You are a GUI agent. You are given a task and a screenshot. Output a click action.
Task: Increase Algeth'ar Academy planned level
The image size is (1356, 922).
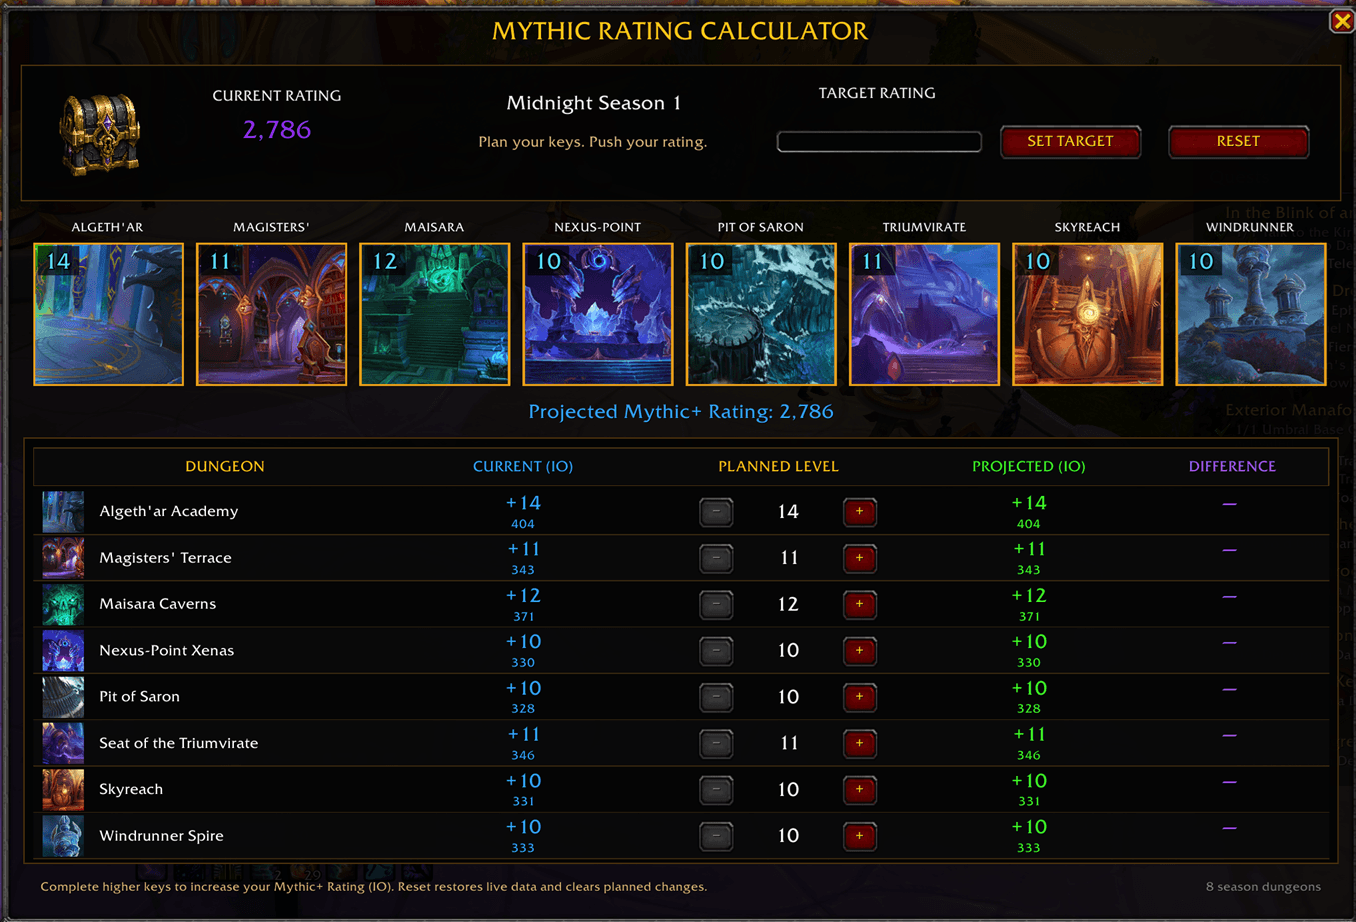click(860, 512)
